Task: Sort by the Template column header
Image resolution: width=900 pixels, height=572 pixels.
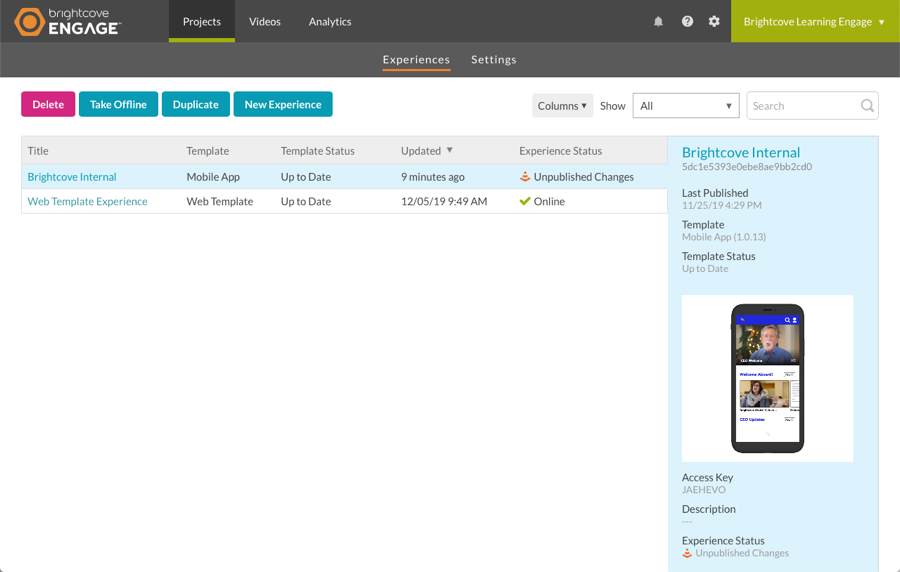Action: [x=208, y=151]
